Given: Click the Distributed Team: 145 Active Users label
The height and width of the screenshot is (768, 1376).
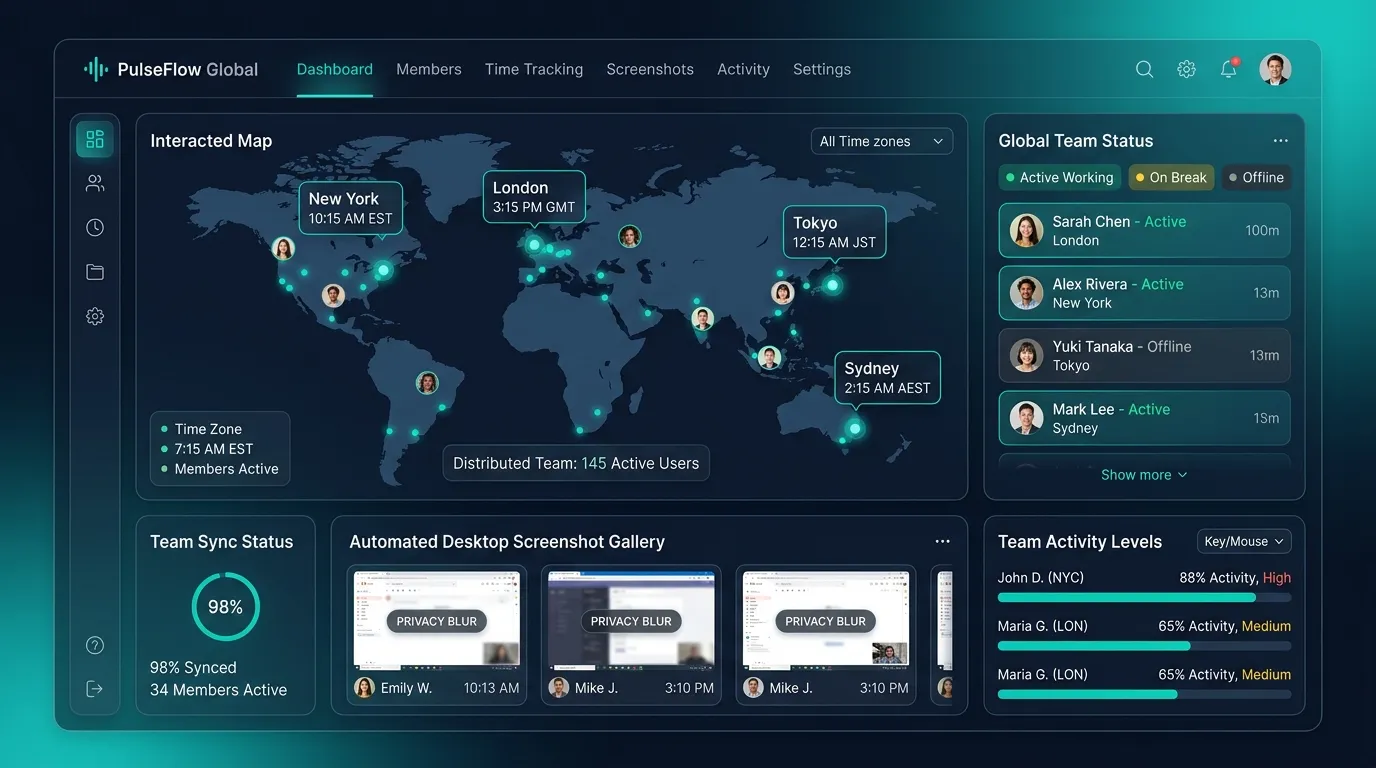Looking at the screenshot, I should pyautogui.click(x=576, y=463).
